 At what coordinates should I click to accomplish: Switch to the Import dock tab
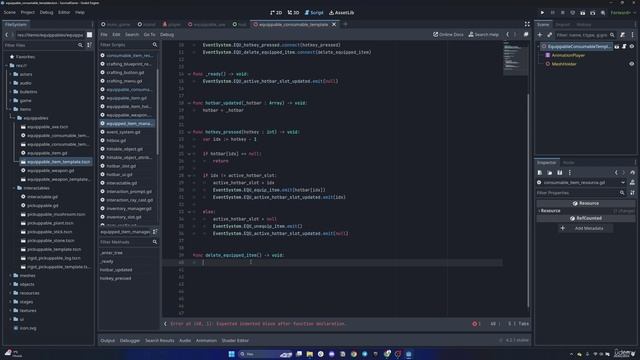pos(562,24)
